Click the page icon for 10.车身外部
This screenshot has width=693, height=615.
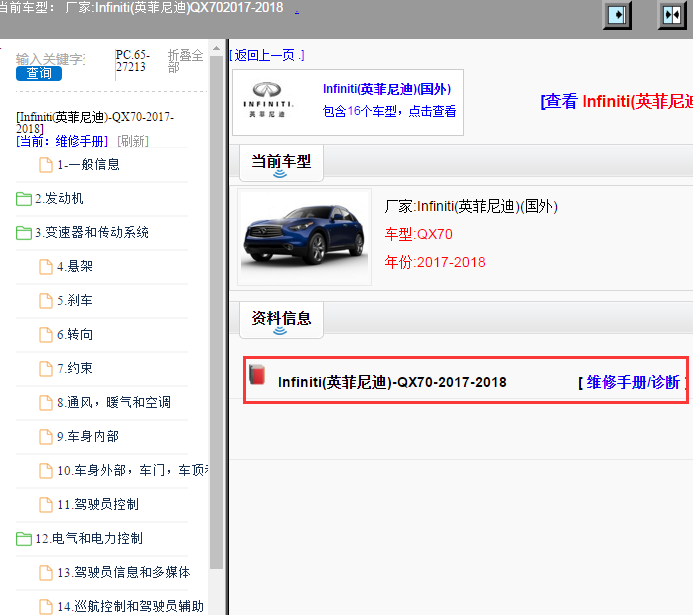tap(46, 471)
